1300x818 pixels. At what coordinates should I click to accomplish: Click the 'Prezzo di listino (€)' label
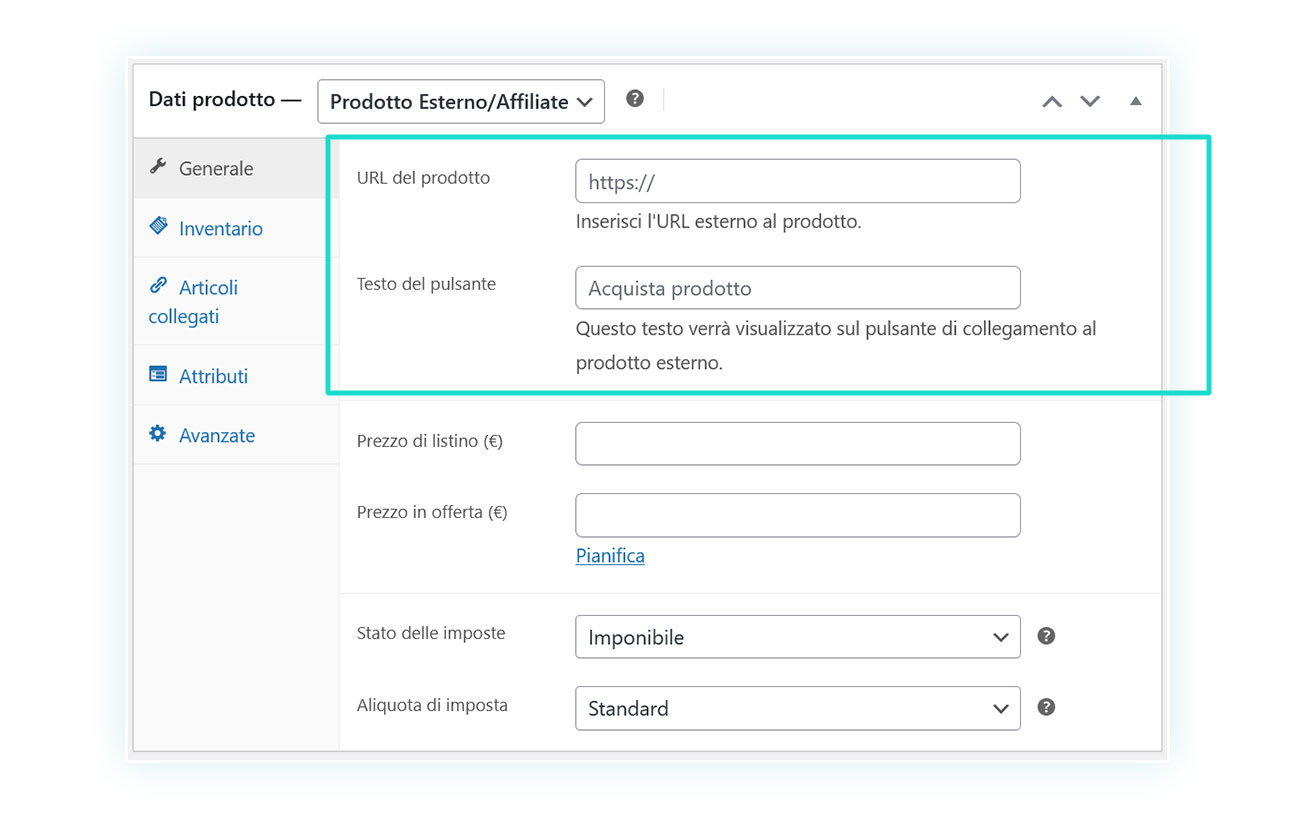(430, 441)
